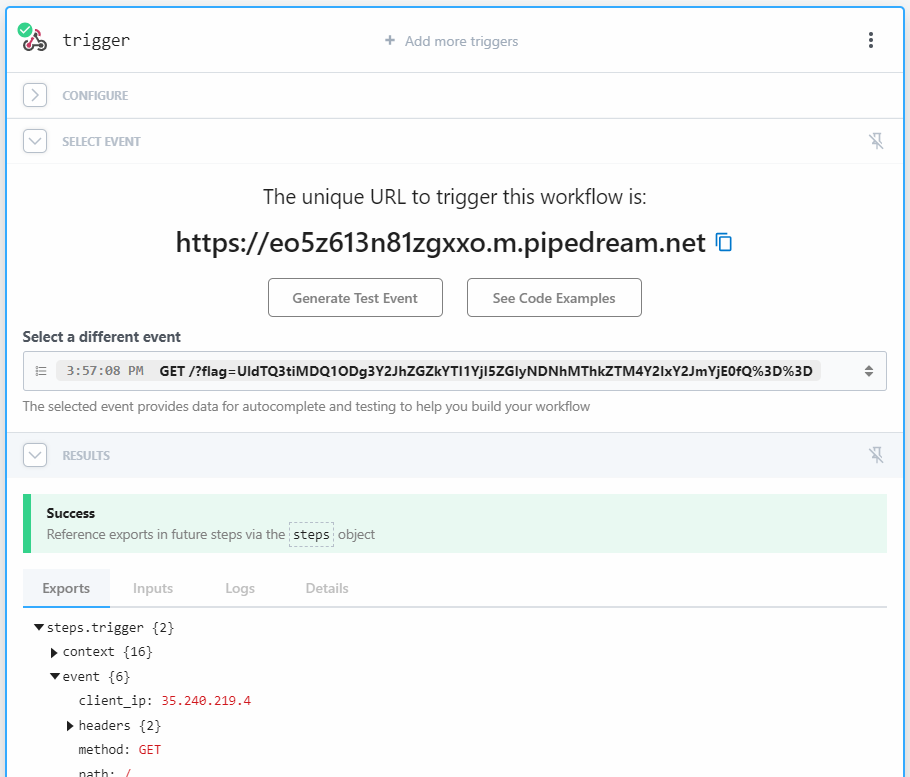Viewport: 910px width, 777px height.
Task: Expand the Configure section
Action: pyautogui.click(x=35, y=95)
